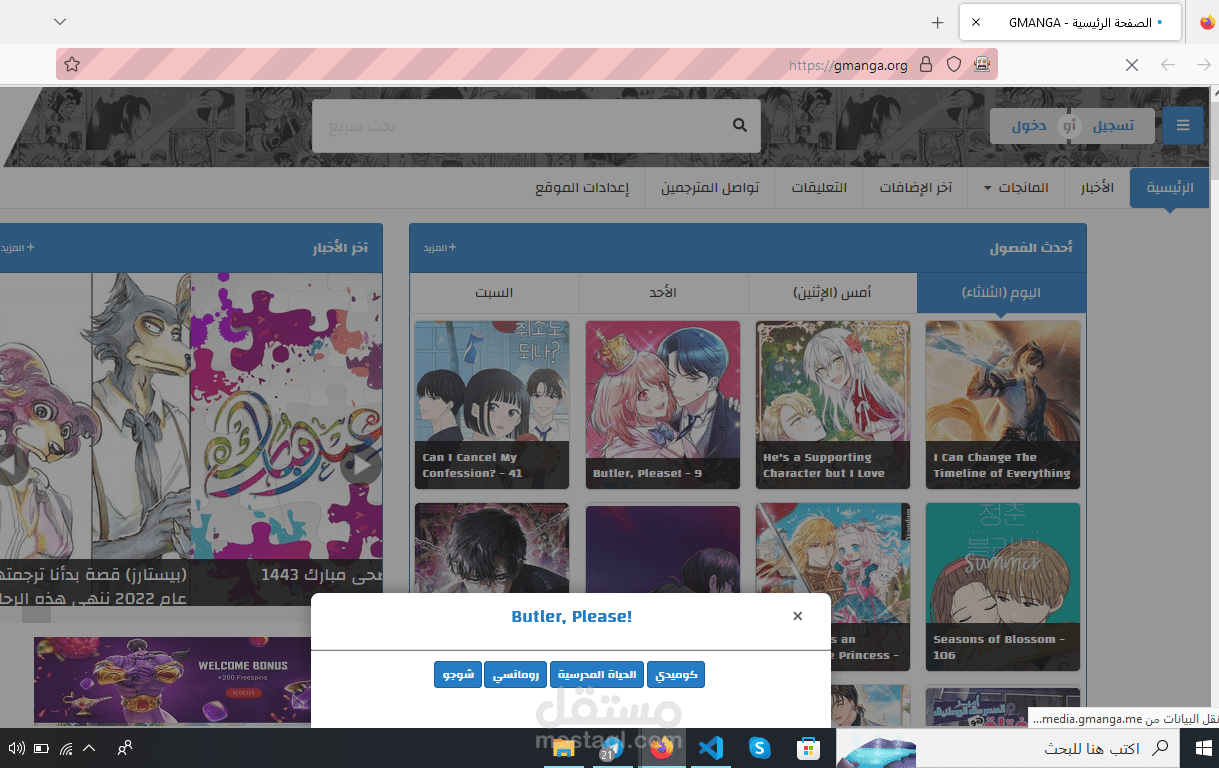Open File Explorer from the taskbar
Viewport: 1219px width, 768px height.
click(x=564, y=748)
